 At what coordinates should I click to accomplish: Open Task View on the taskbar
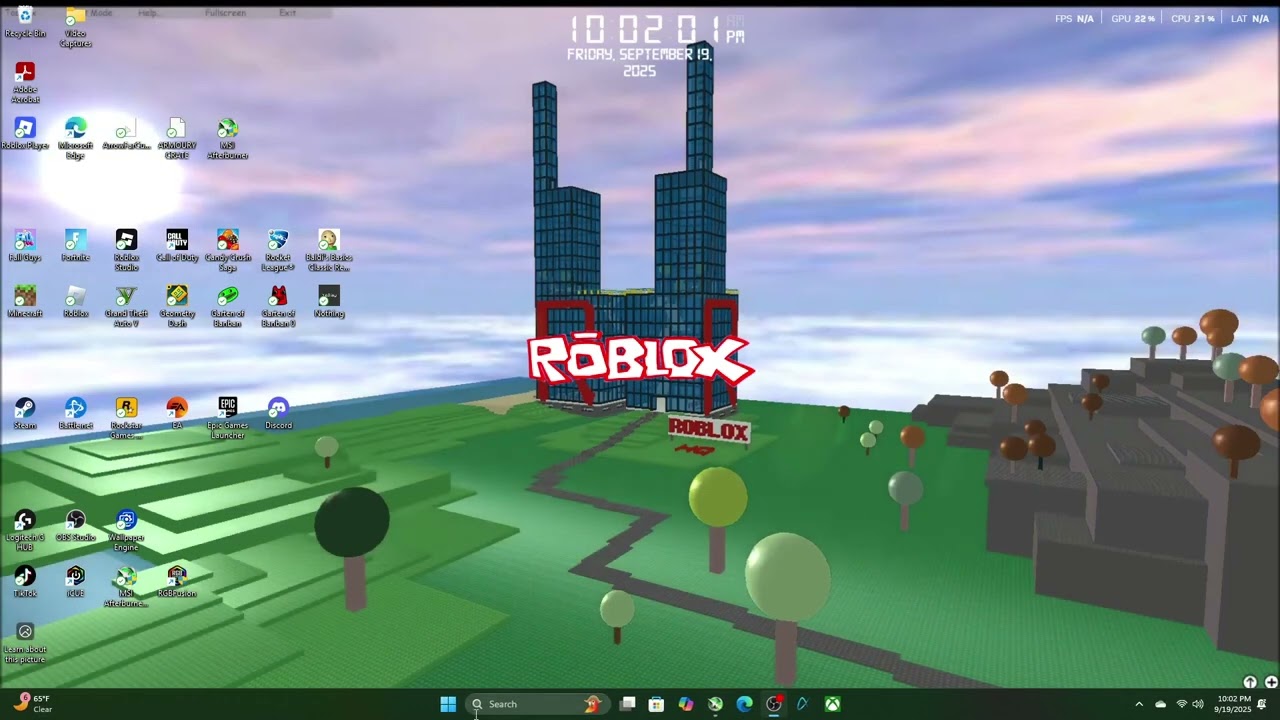click(627, 704)
